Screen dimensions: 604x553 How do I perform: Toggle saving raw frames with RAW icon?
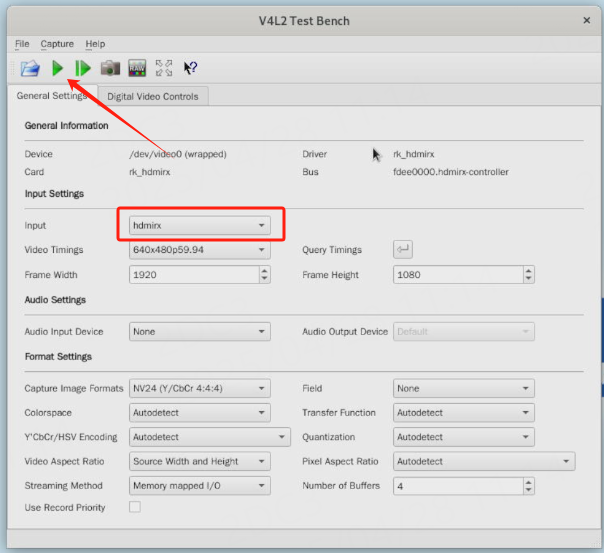pos(137,68)
